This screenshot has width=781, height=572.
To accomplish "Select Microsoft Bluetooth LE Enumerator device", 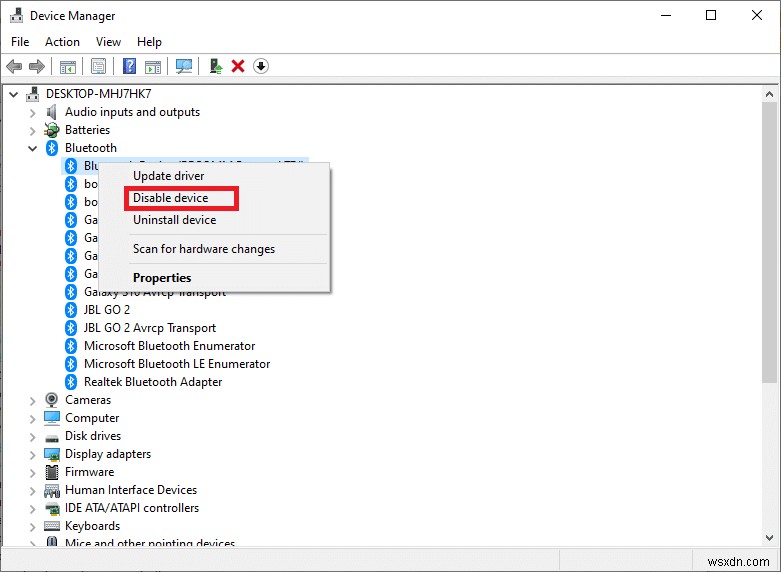I will click(x=177, y=364).
